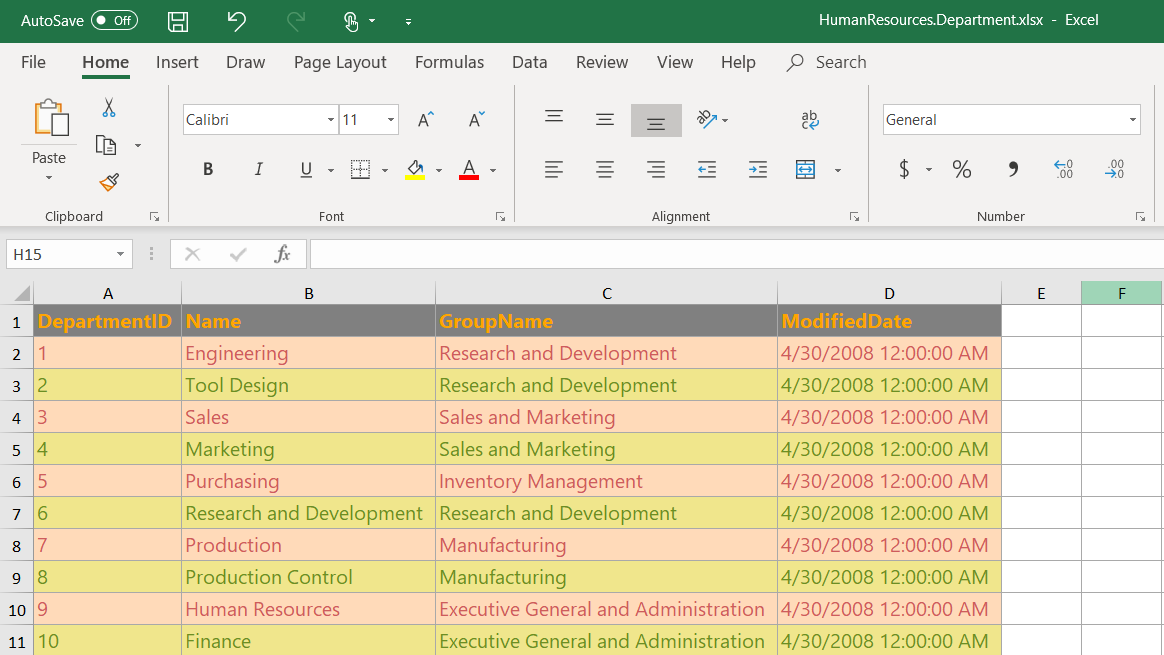Select the Format Painter brush

point(109,182)
